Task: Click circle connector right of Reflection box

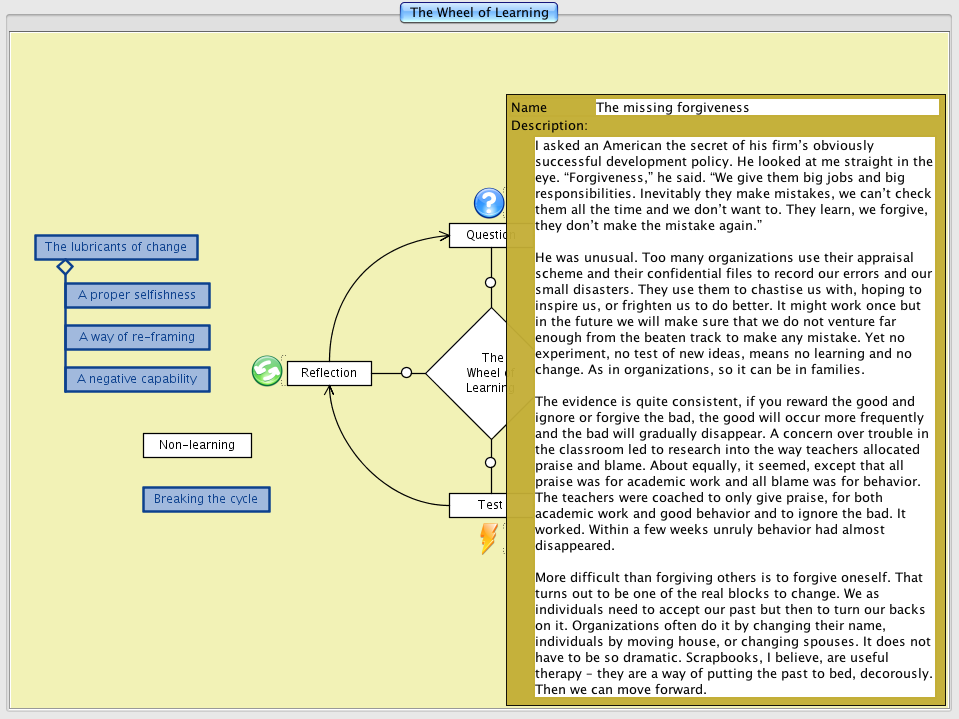Action: pyautogui.click(x=406, y=373)
